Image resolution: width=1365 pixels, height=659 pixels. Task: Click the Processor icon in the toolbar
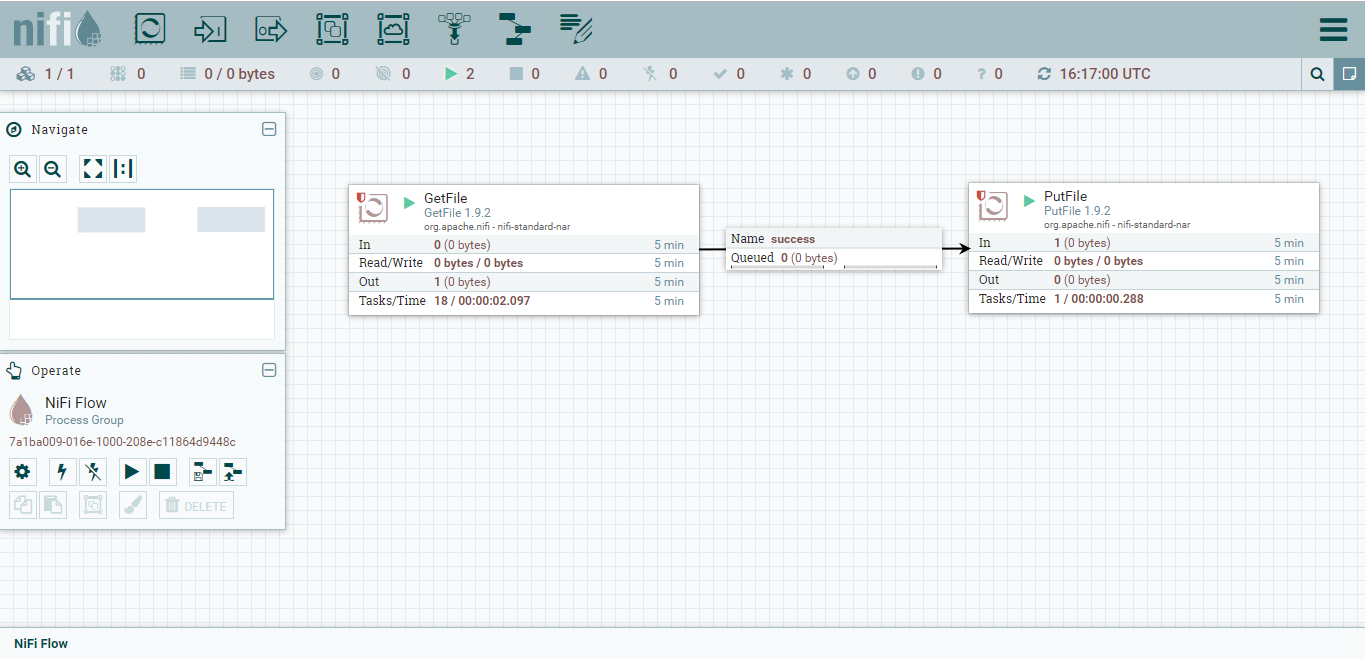(150, 29)
